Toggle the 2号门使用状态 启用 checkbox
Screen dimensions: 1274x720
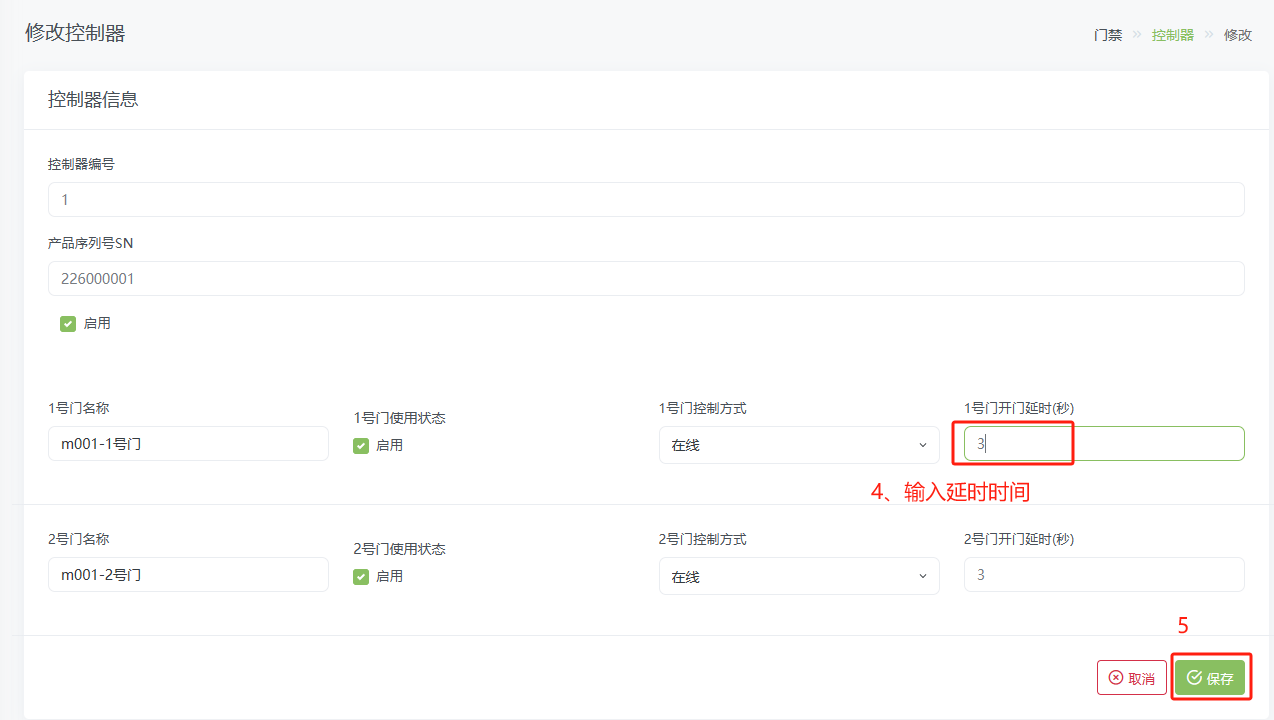pyautogui.click(x=361, y=577)
